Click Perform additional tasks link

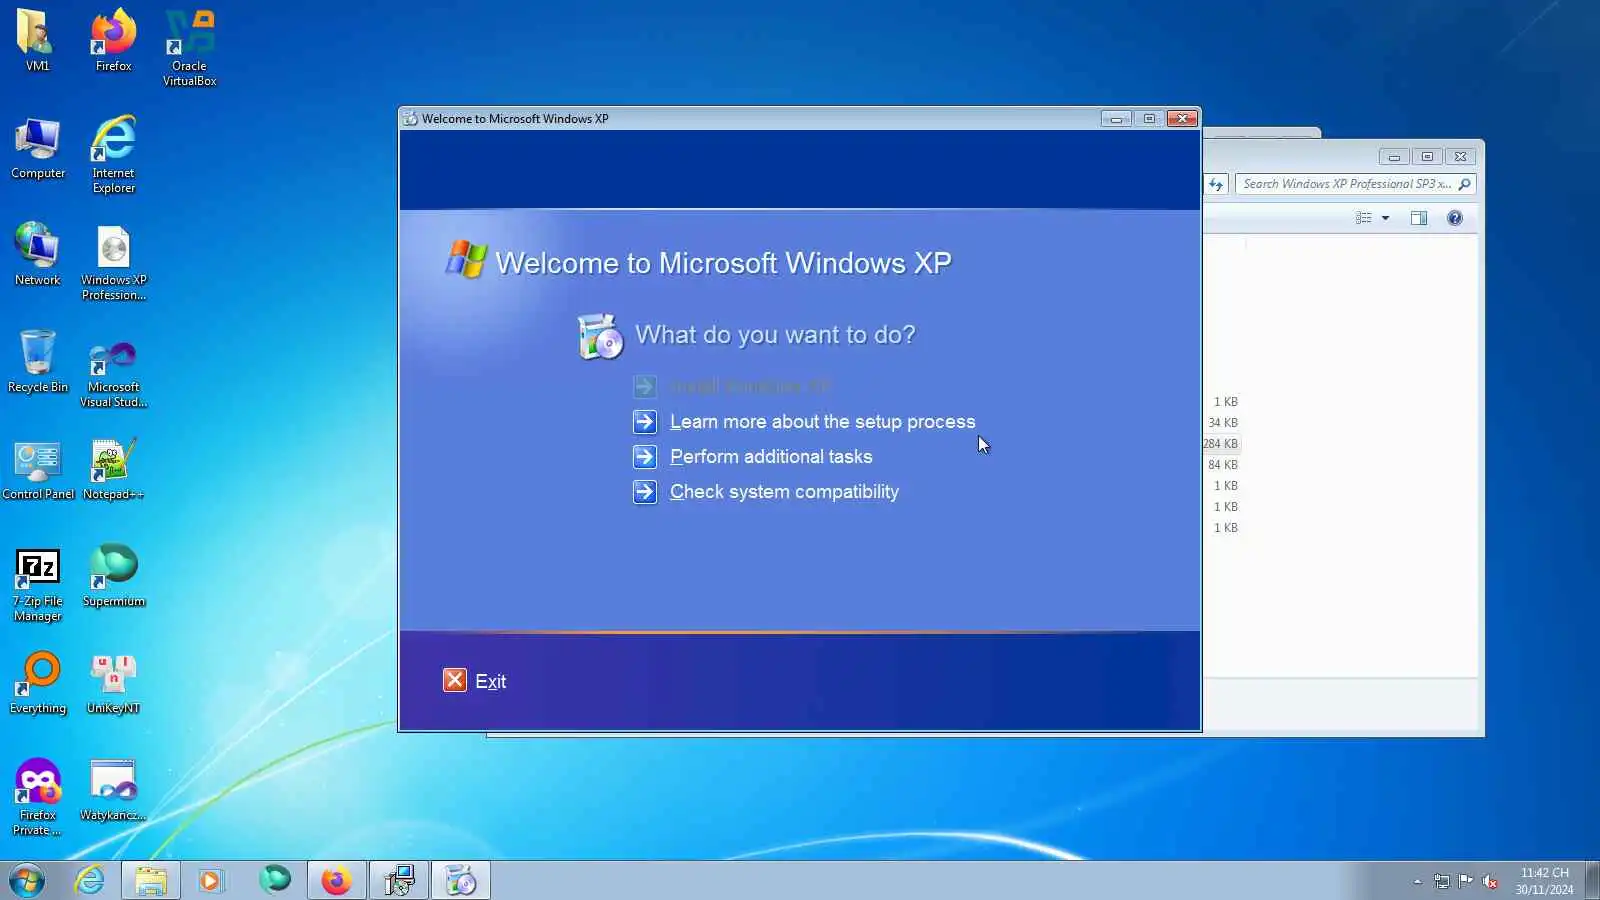tap(771, 456)
